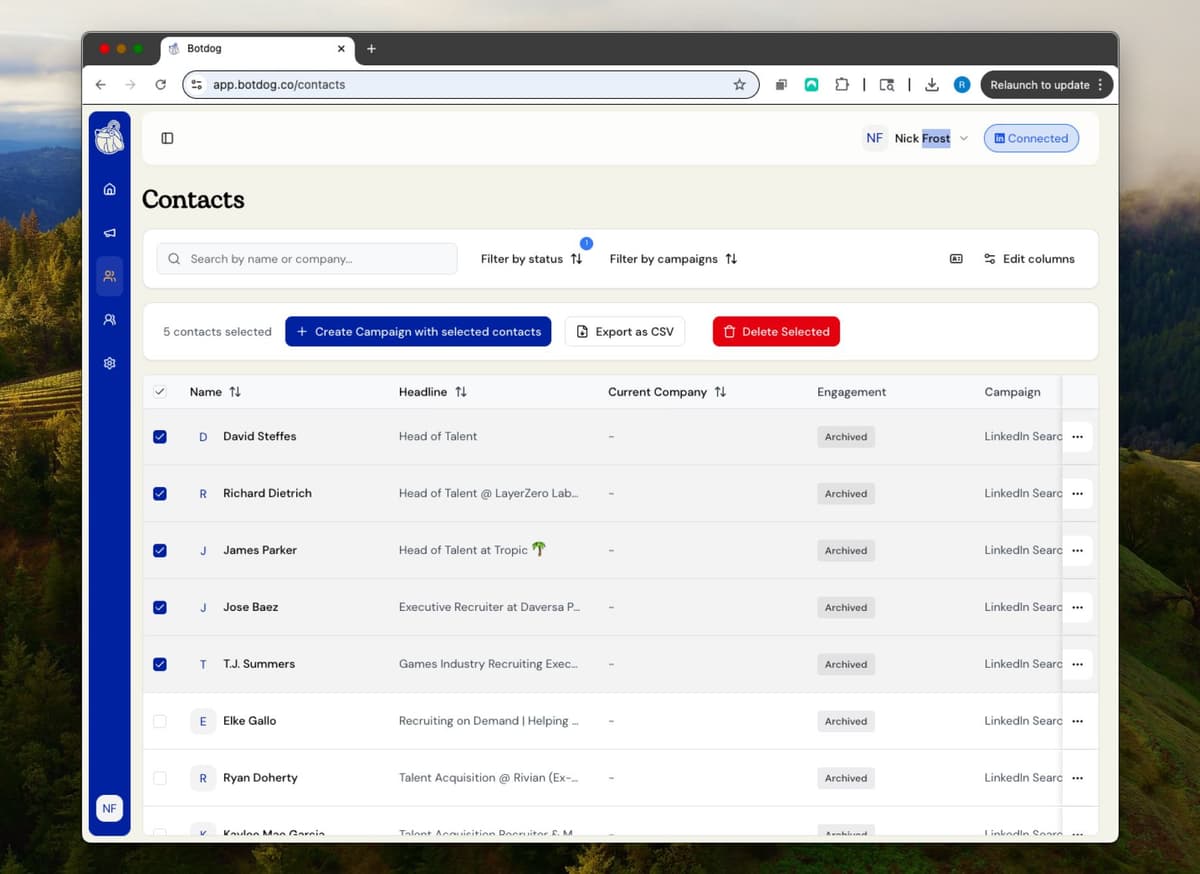Open the Botdog logo in sidebar
Viewport: 1200px width, 874px height.
110,137
